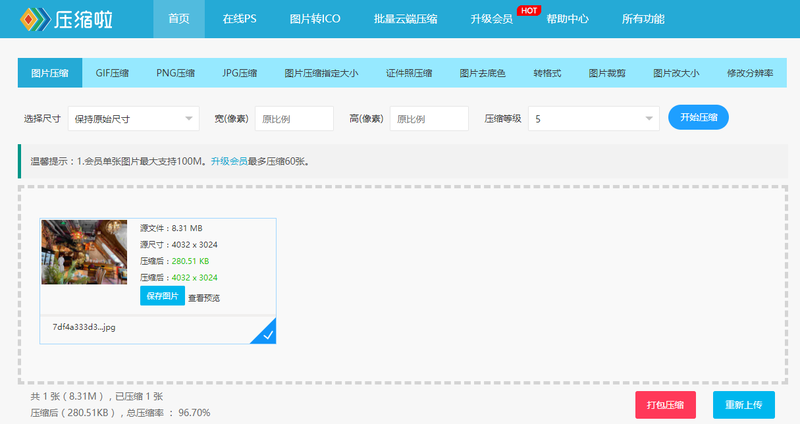Screen dimensions: 800x424
Task: Click the 总压缩率 96.70% text
Action: pos(168,412)
